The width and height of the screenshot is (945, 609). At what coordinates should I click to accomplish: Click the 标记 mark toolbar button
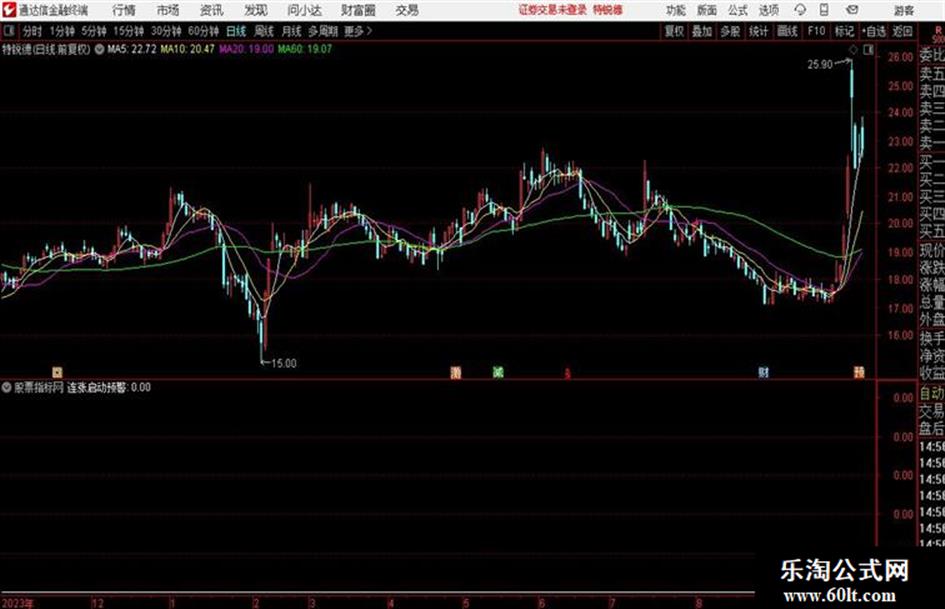pyautogui.click(x=844, y=31)
